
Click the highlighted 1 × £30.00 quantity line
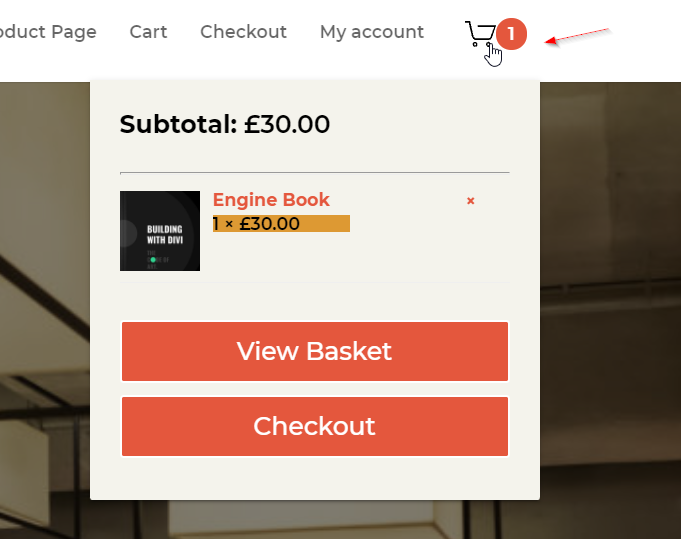[280, 224]
